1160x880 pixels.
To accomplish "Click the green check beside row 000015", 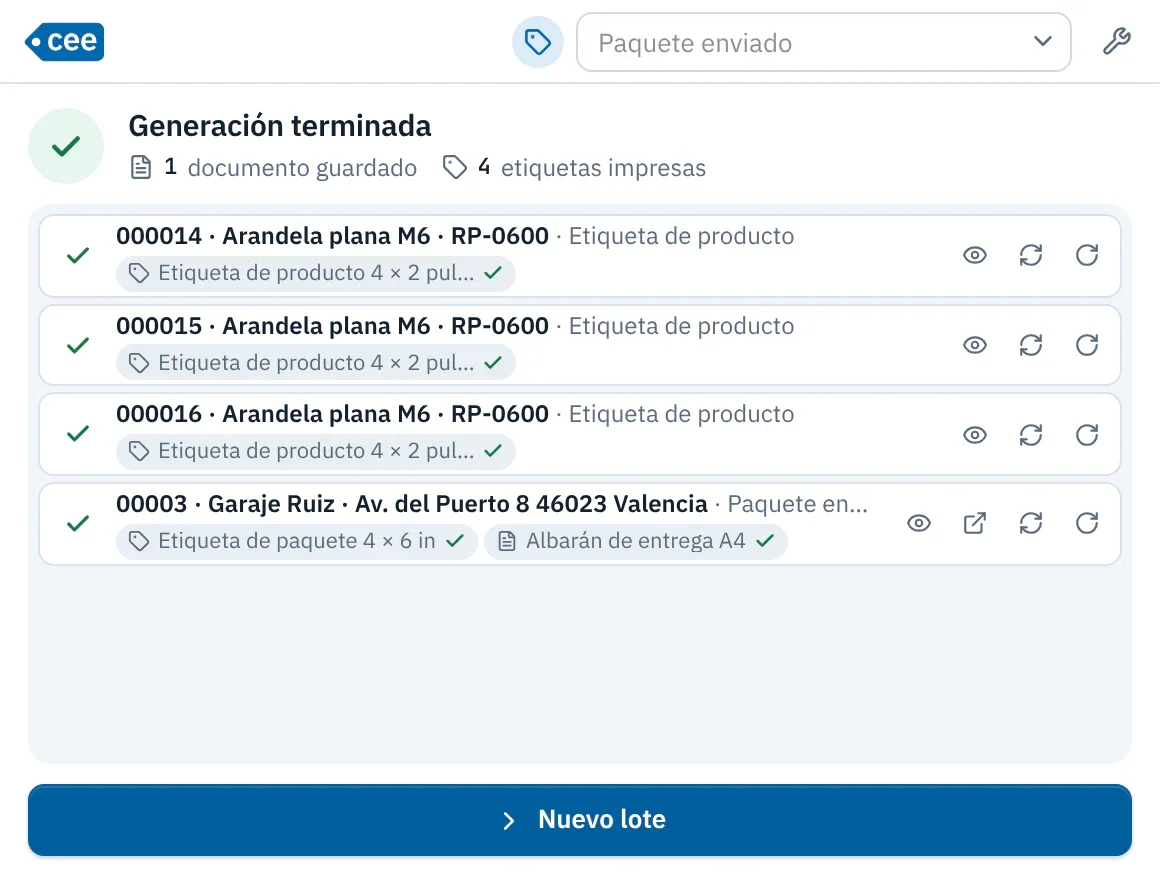I will [x=78, y=345].
